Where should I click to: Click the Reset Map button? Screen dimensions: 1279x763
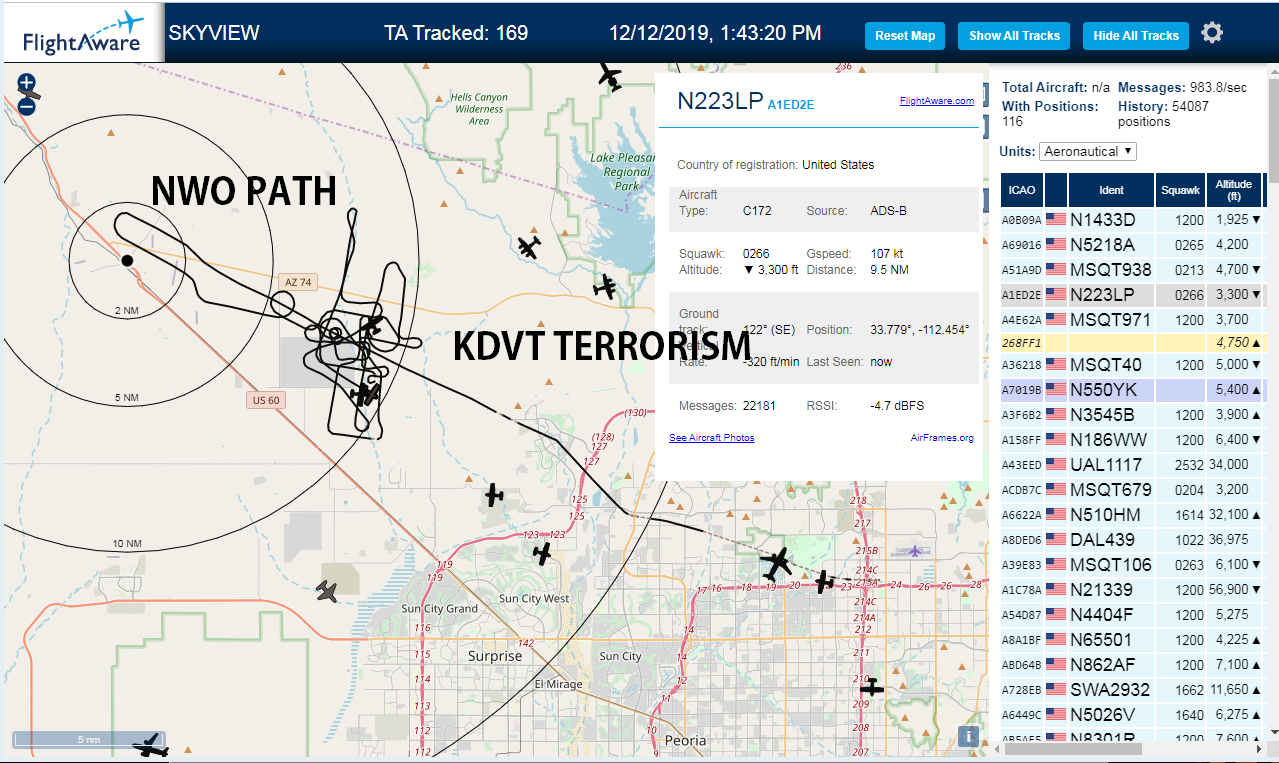click(x=905, y=36)
